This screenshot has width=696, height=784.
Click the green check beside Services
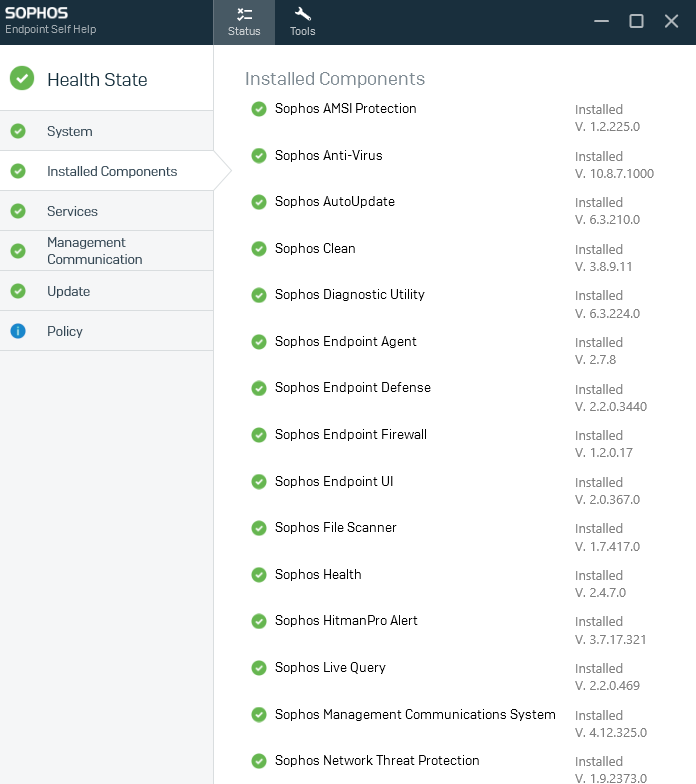click(18, 211)
